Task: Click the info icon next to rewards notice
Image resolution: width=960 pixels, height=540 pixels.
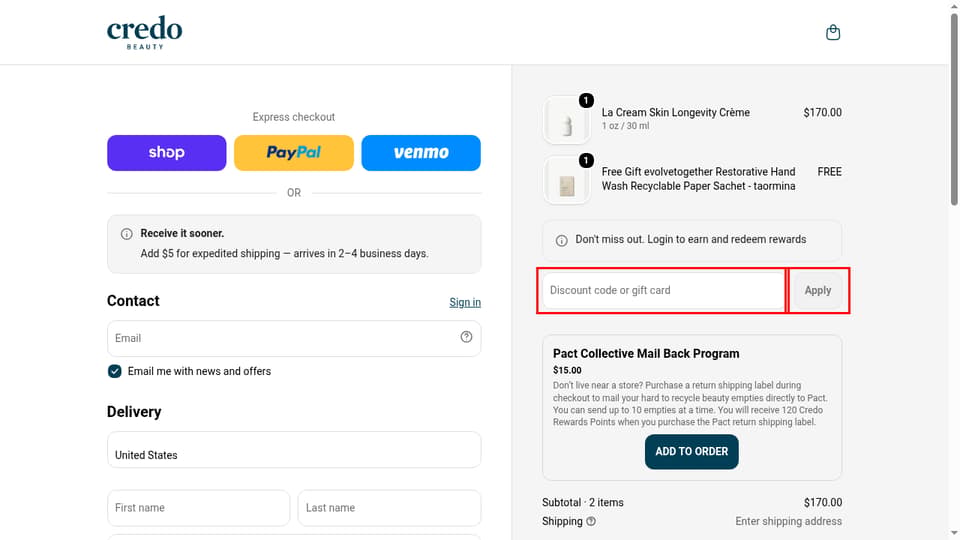Action: pos(561,241)
